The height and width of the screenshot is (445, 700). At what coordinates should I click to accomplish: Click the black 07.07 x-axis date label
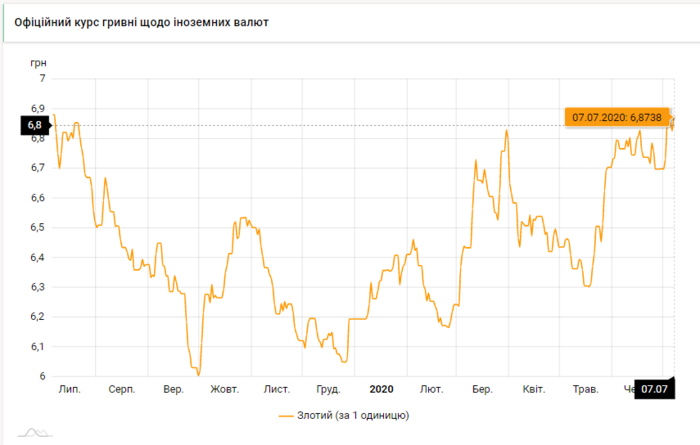tap(655, 389)
